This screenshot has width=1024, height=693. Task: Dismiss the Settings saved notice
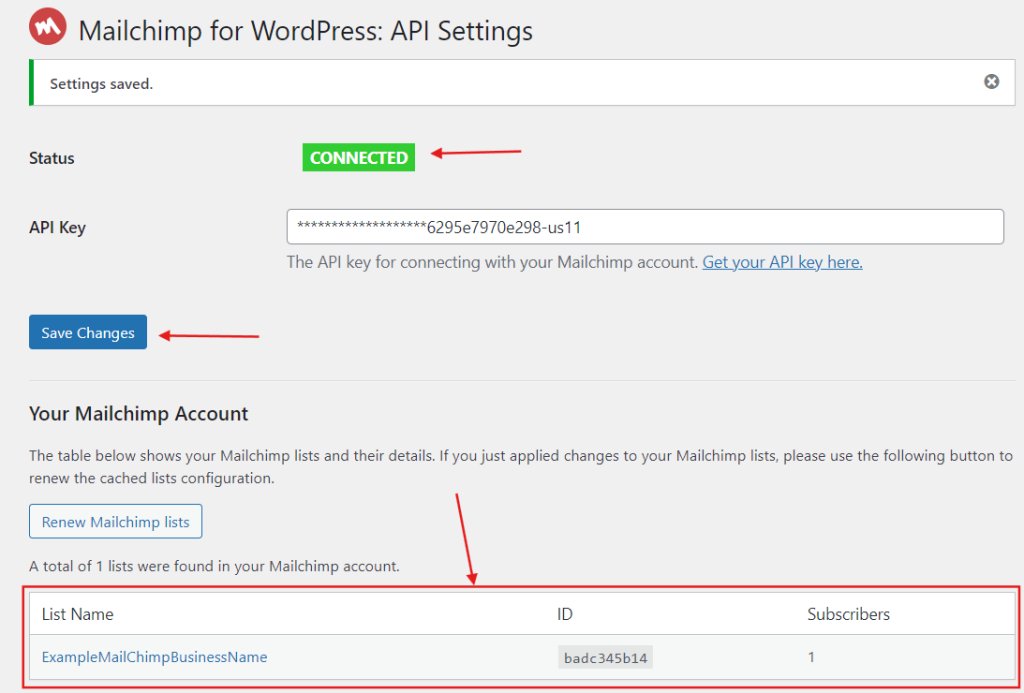[991, 82]
